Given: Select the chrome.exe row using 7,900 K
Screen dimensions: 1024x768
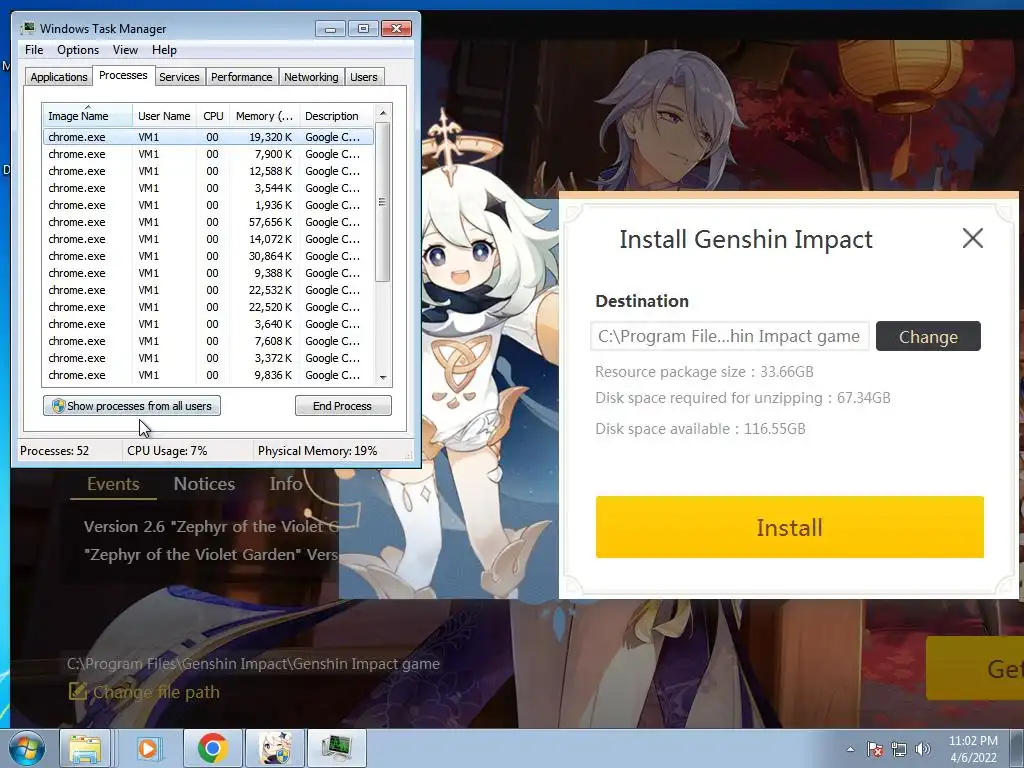Looking at the screenshot, I should pyautogui.click(x=208, y=154).
